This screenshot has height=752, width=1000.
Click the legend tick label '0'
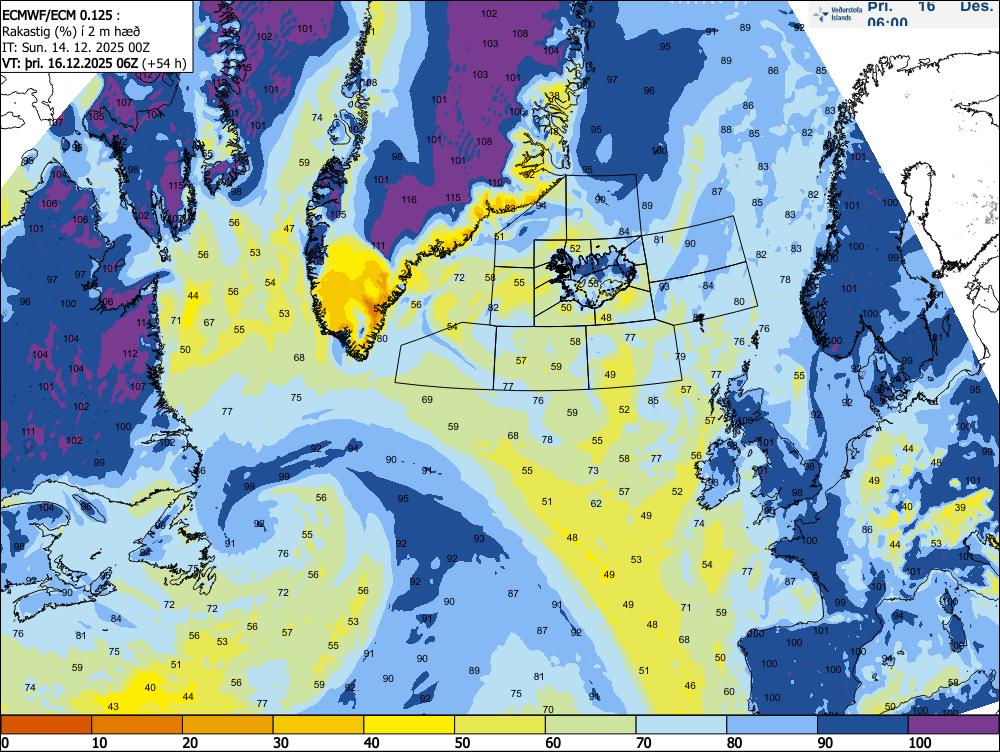(x=5, y=742)
